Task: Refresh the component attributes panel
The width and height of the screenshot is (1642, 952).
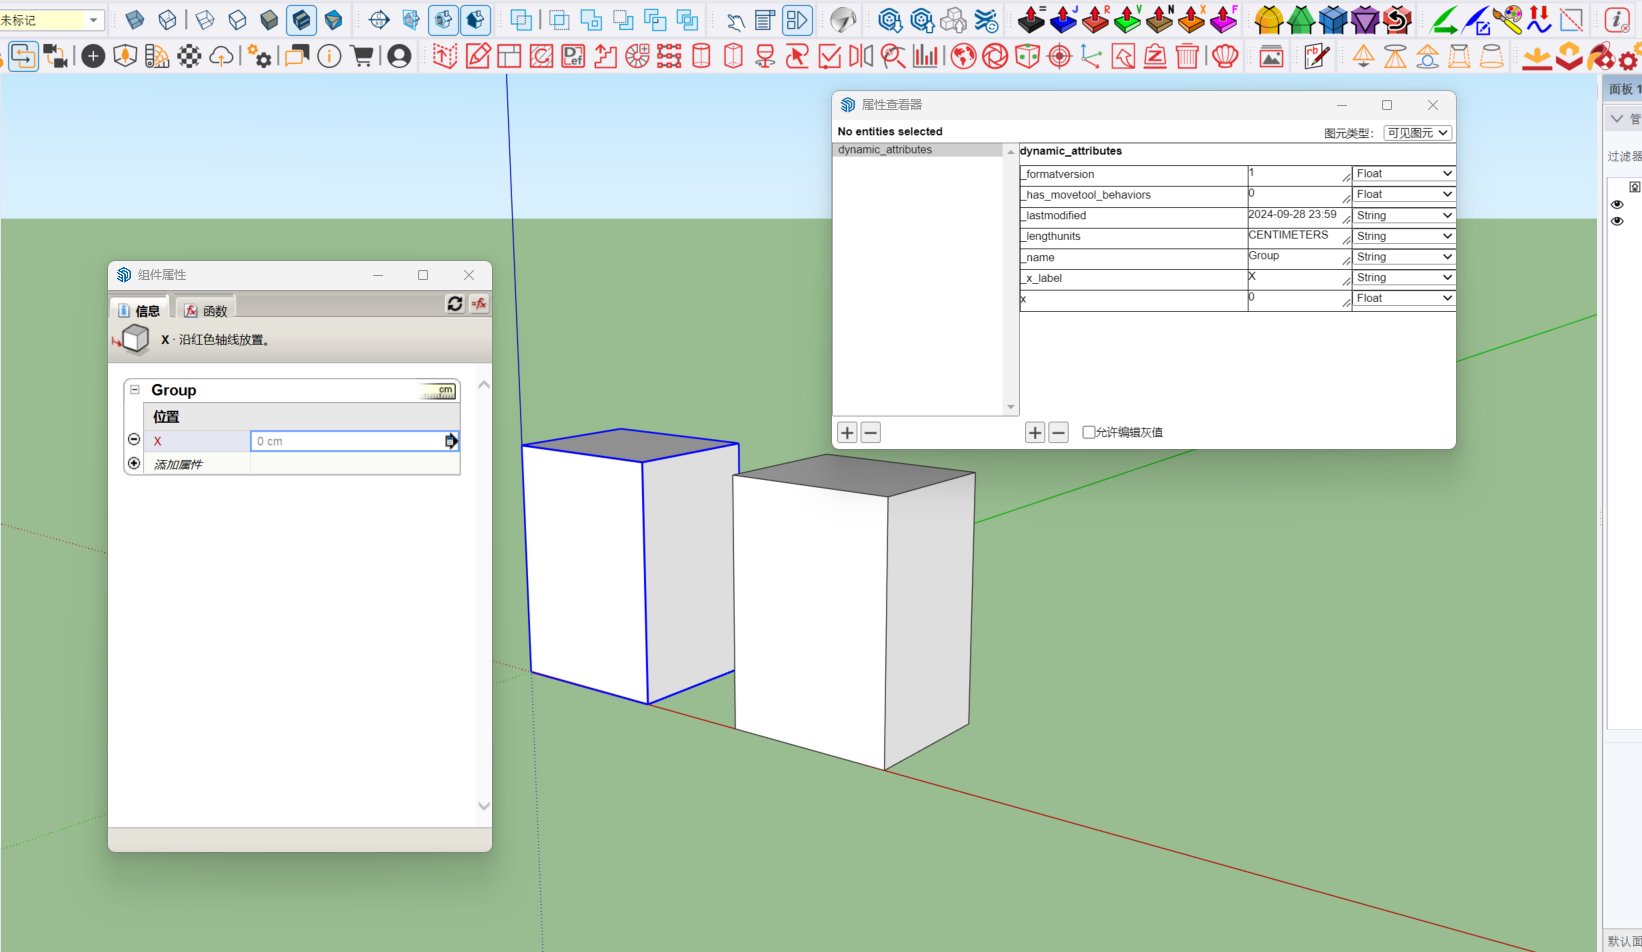Action: 455,303
